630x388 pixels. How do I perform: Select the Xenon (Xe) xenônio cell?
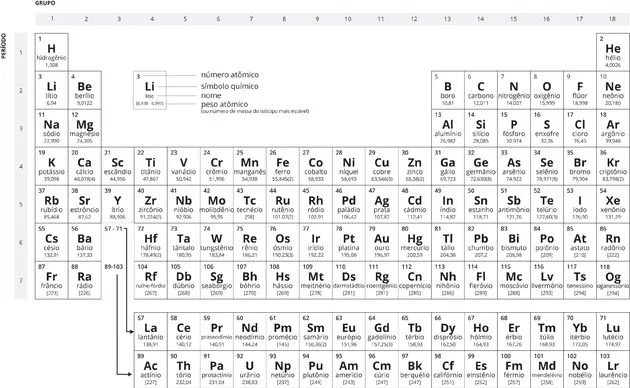tap(613, 204)
